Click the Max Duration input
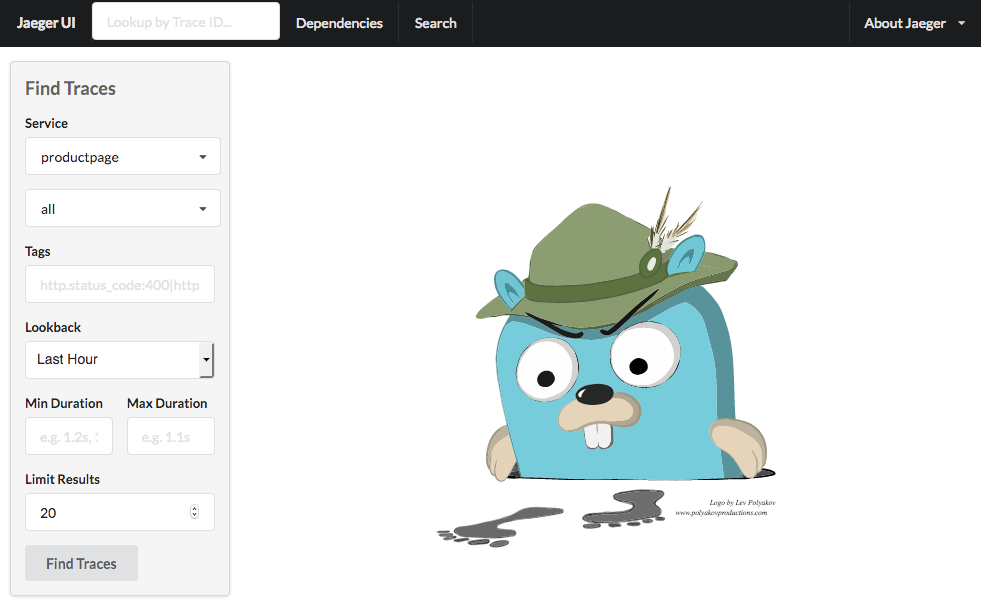The height and width of the screenshot is (602, 981). tap(171, 436)
